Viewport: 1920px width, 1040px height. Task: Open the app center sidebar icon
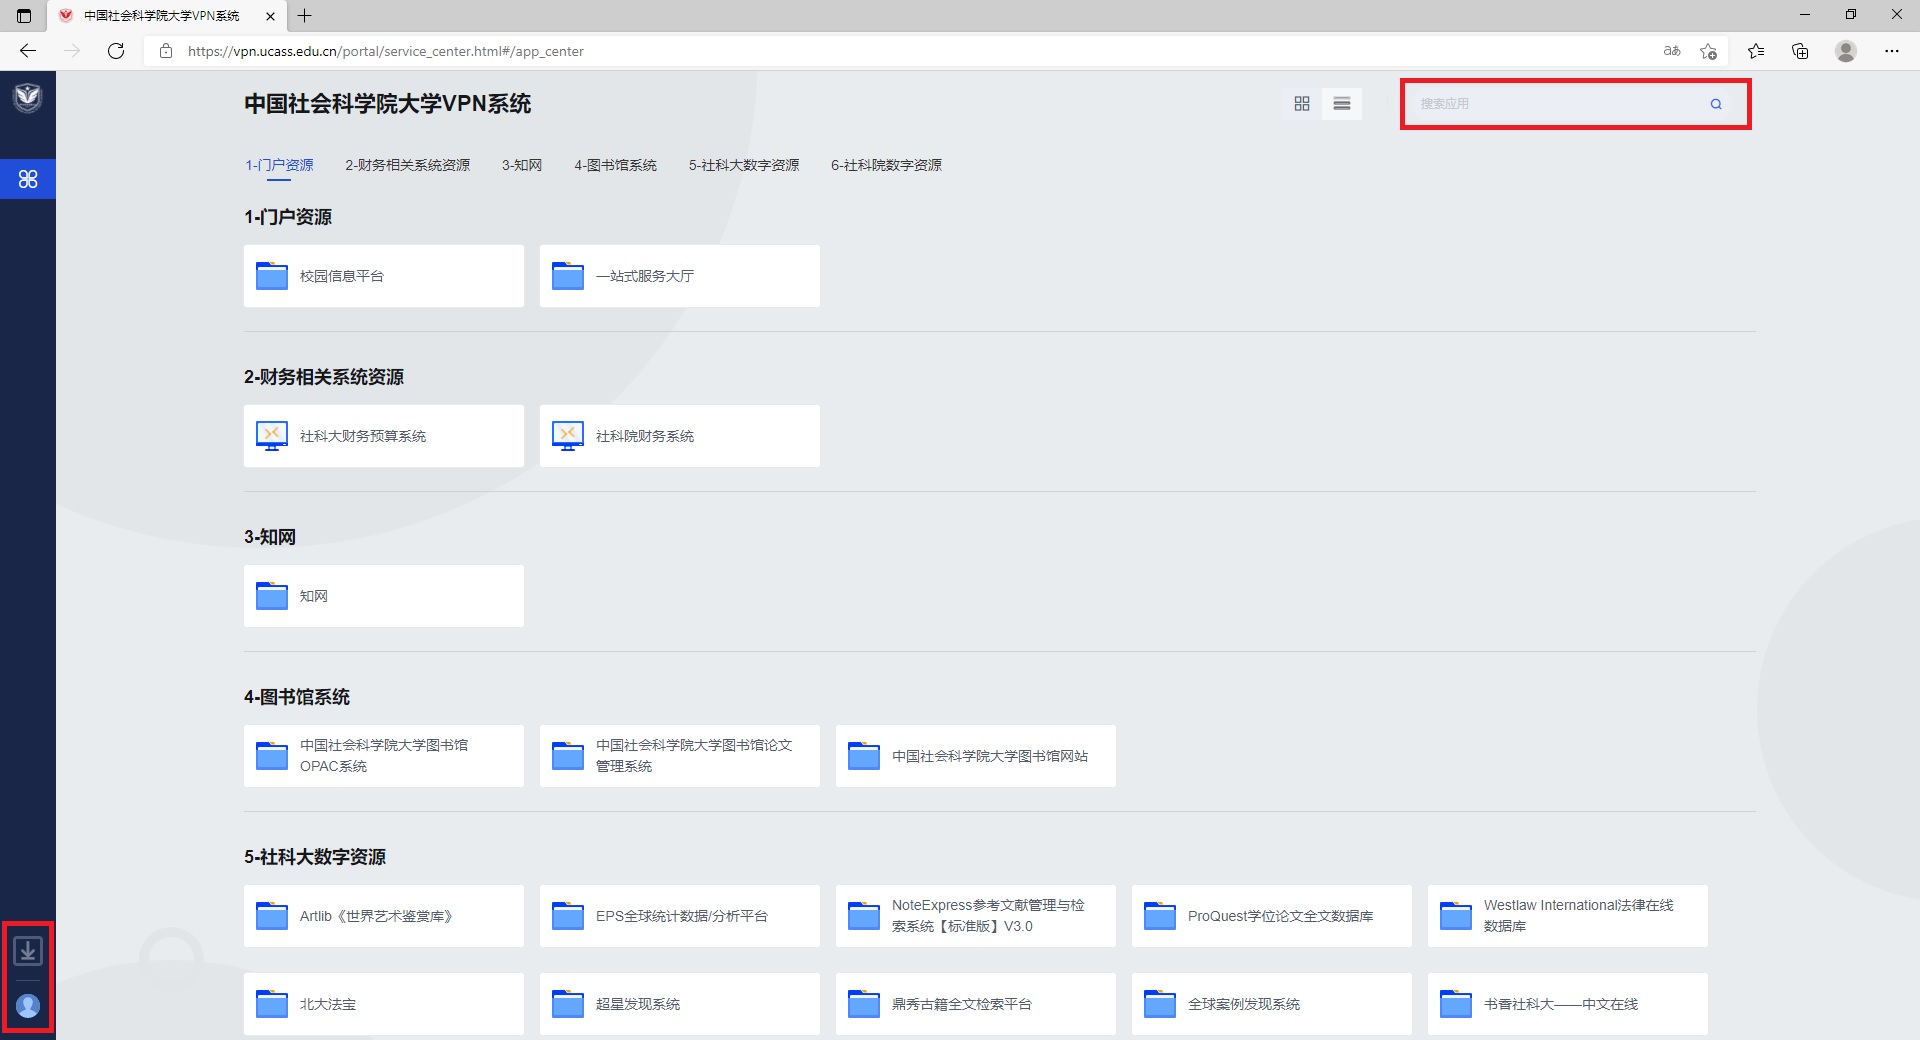(x=28, y=179)
